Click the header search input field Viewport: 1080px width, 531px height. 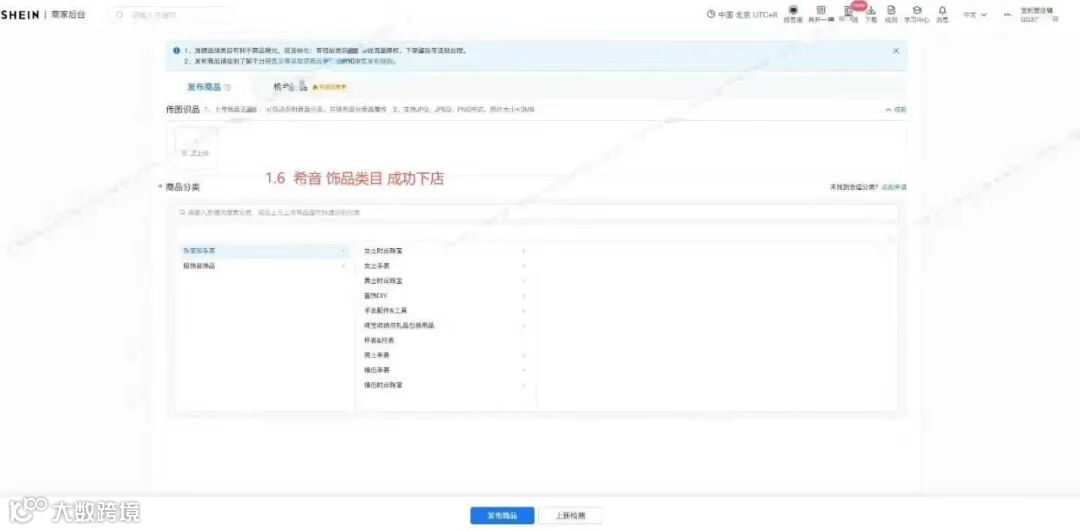pos(171,14)
